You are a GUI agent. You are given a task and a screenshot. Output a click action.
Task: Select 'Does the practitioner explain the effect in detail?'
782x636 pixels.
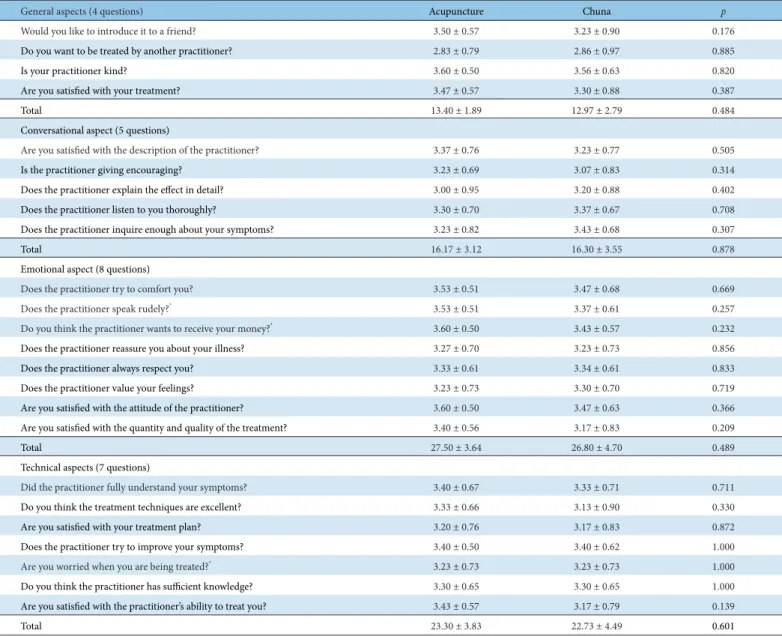122,190
